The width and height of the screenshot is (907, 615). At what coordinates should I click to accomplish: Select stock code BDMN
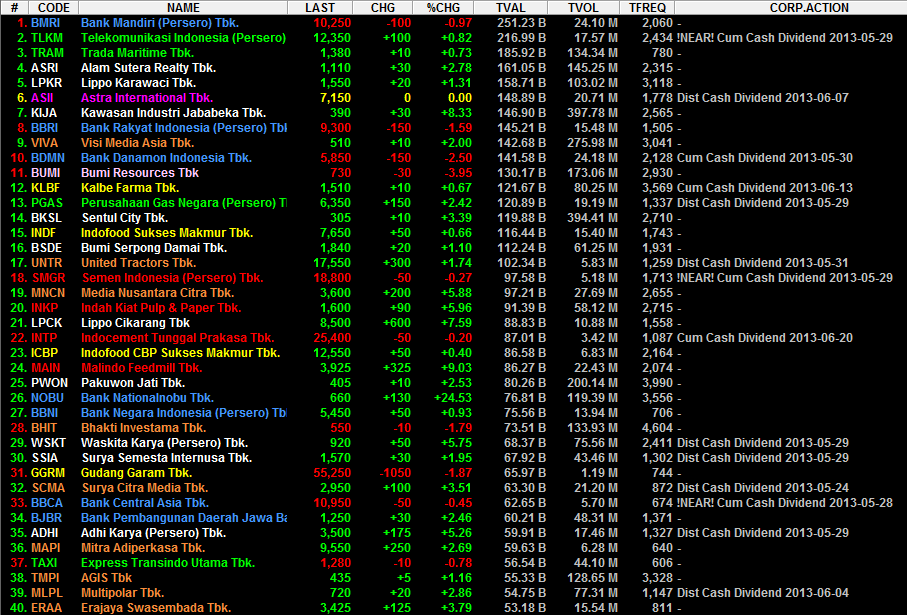coord(47,159)
